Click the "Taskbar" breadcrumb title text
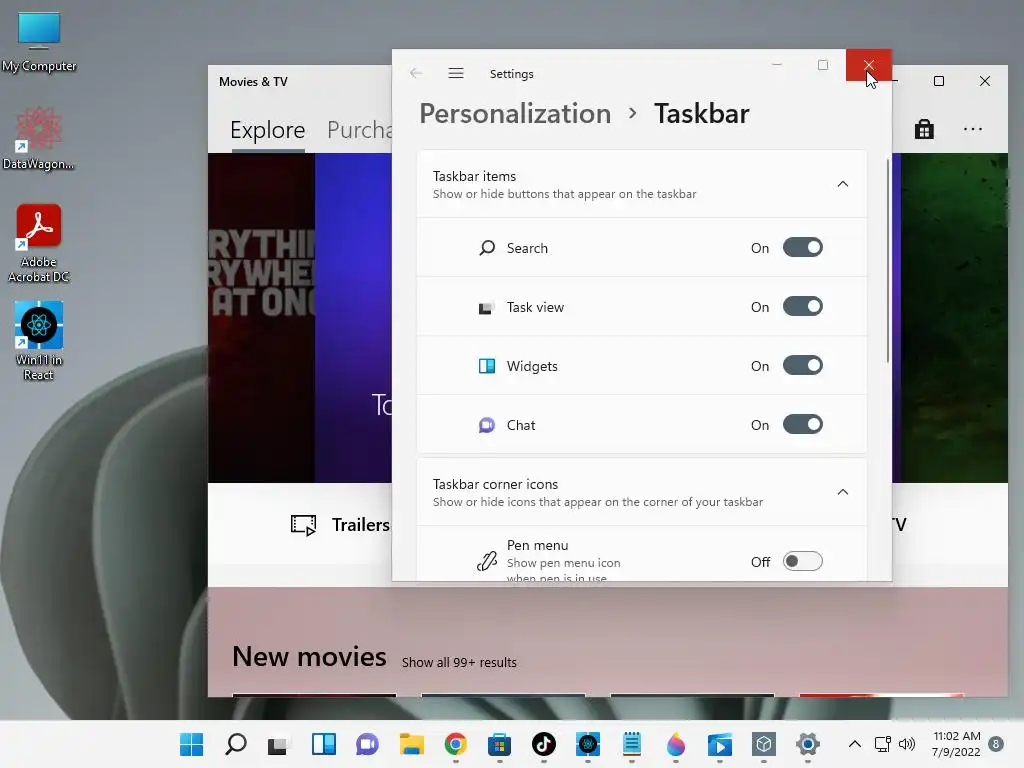This screenshot has width=1024, height=768. [701, 114]
